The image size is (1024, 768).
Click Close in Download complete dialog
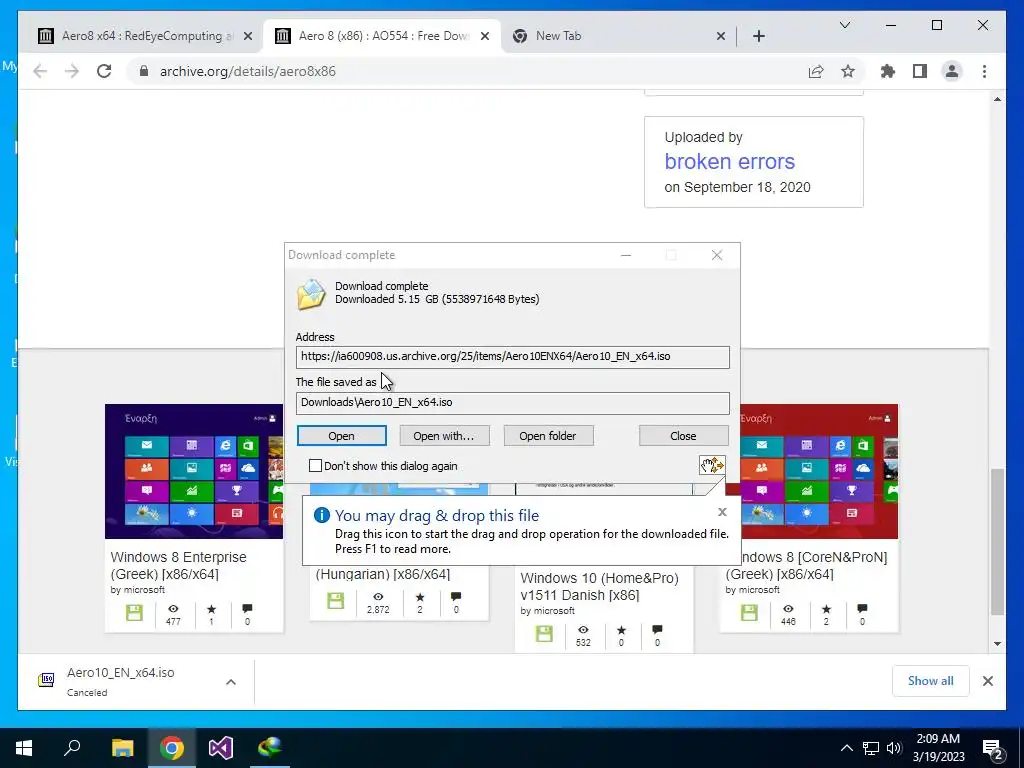point(683,436)
